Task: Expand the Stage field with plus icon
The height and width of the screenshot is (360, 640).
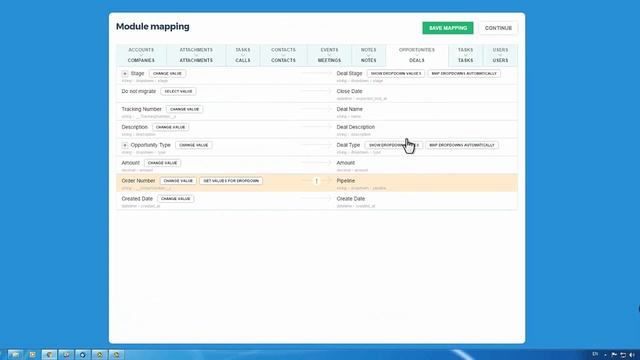Action: tap(125, 73)
